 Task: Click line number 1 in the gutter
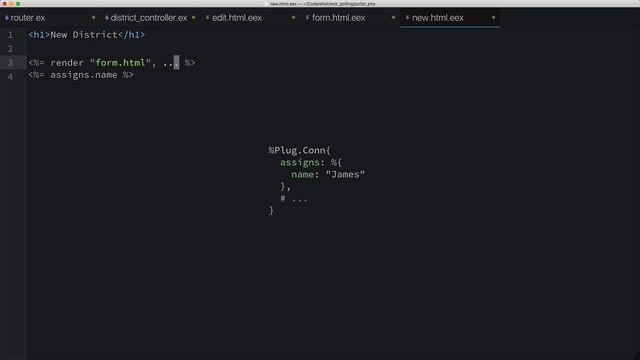tap(11, 35)
